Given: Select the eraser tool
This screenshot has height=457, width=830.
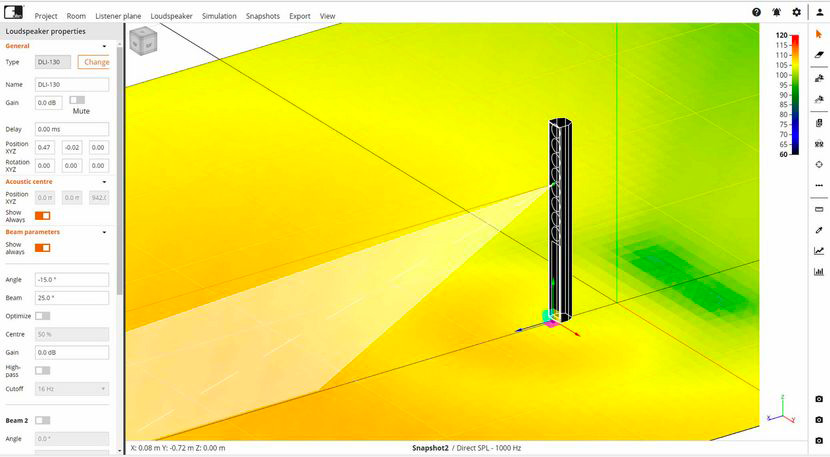Looking at the screenshot, I should point(819,54).
